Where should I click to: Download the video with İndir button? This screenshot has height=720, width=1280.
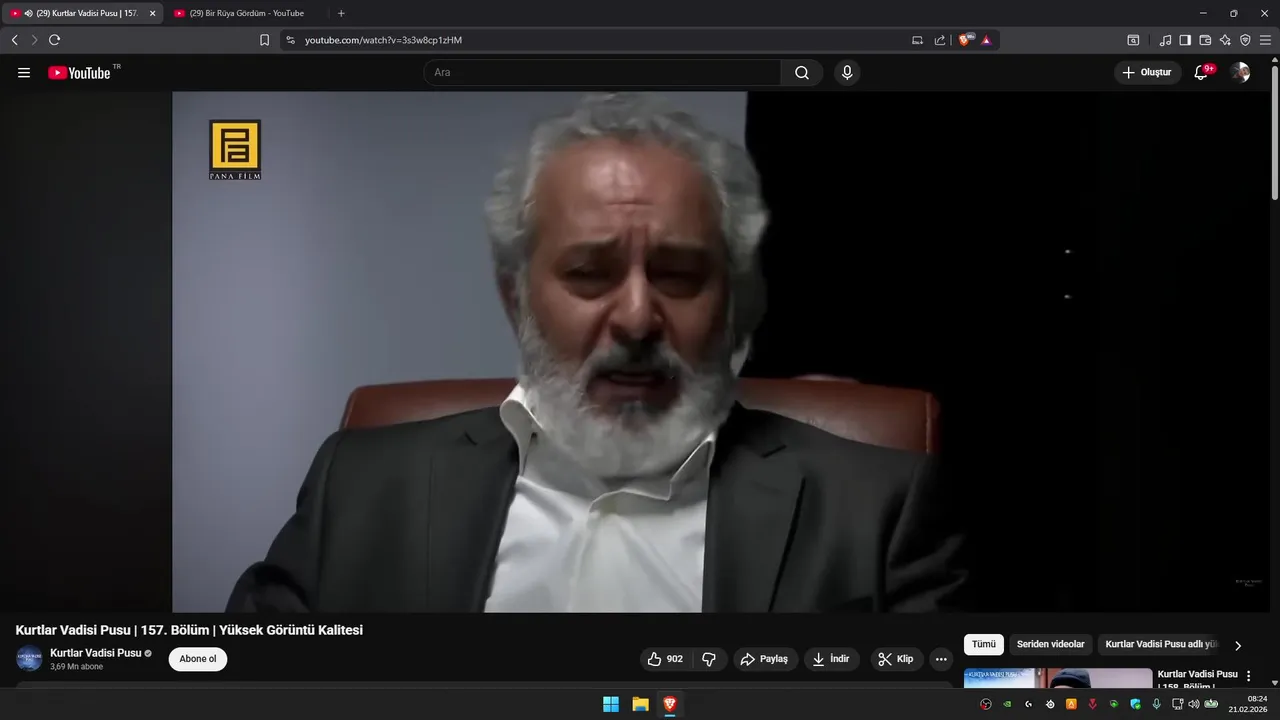coord(832,659)
